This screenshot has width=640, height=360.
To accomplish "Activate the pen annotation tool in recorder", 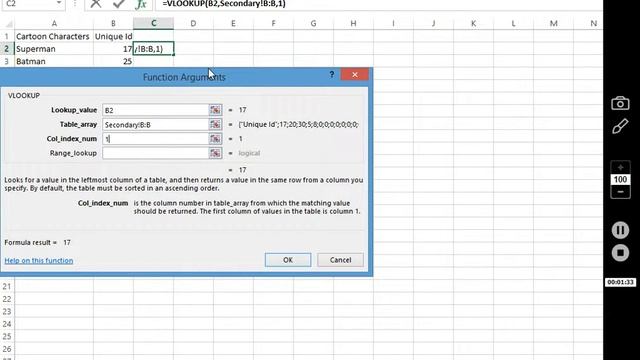I will [x=620, y=126].
